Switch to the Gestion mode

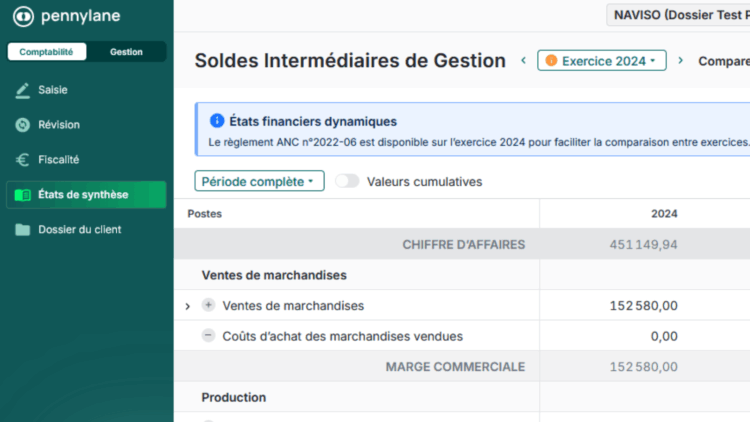[x=126, y=52]
